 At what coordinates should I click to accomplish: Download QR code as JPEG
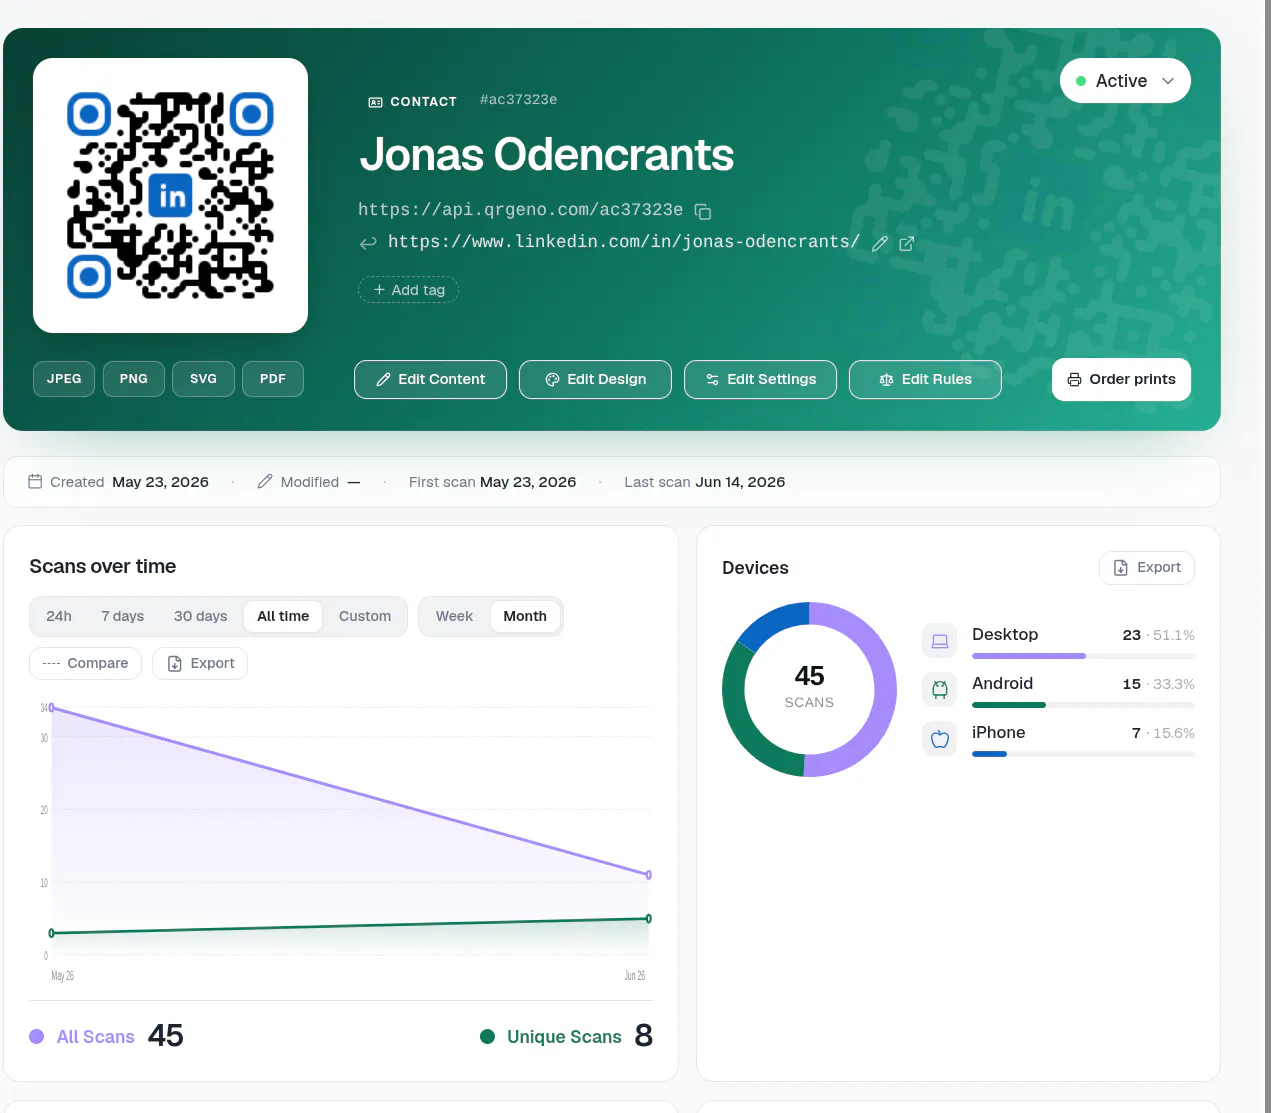pos(64,379)
